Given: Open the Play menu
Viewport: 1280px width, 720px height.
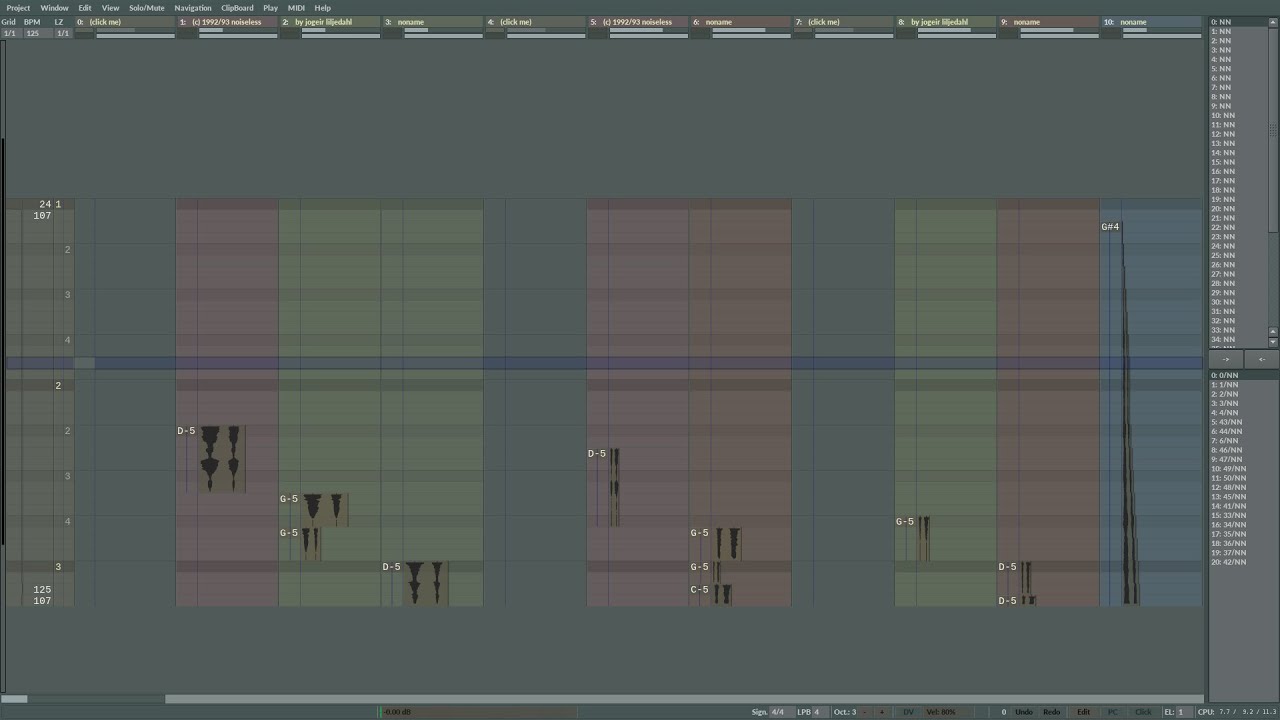Looking at the screenshot, I should (270, 8).
